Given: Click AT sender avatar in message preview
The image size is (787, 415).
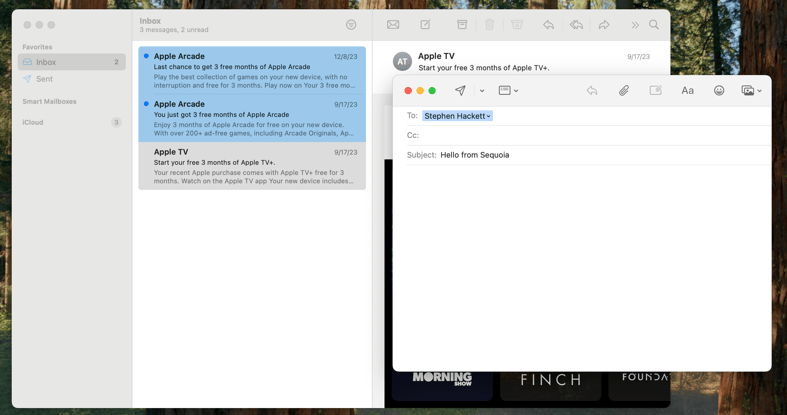Looking at the screenshot, I should (x=402, y=61).
